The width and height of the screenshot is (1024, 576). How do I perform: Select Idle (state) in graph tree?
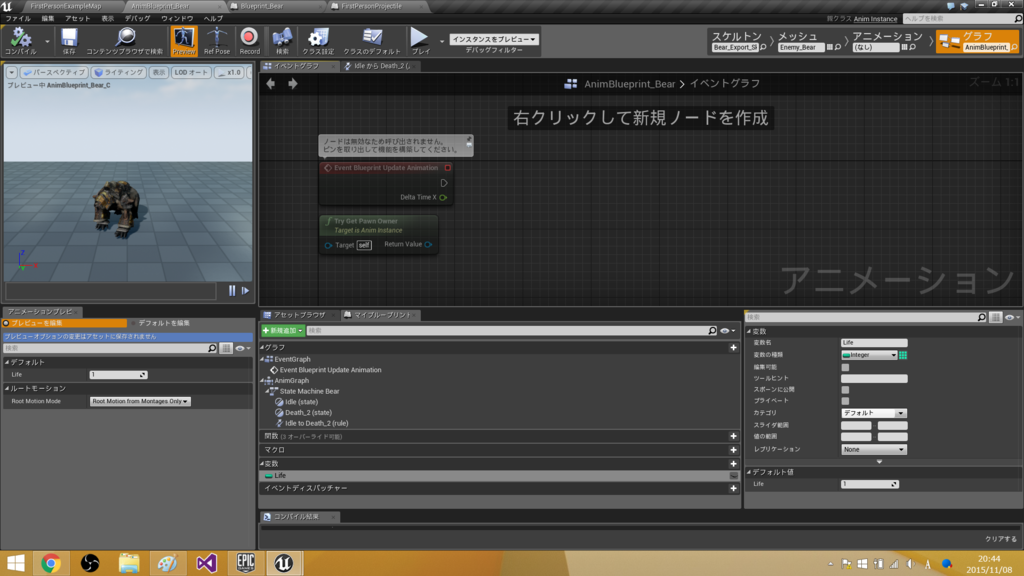(x=301, y=402)
